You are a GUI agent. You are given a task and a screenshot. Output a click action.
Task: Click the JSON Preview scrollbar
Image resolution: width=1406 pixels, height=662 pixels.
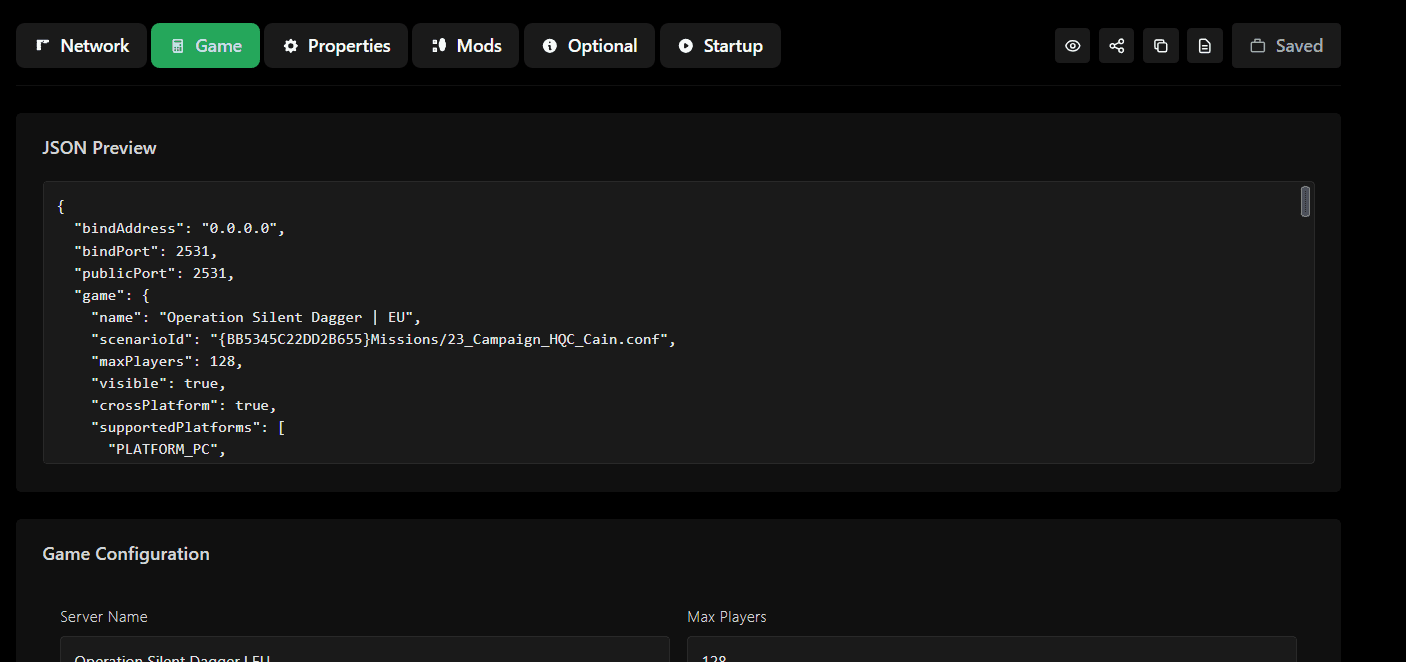coord(1305,201)
